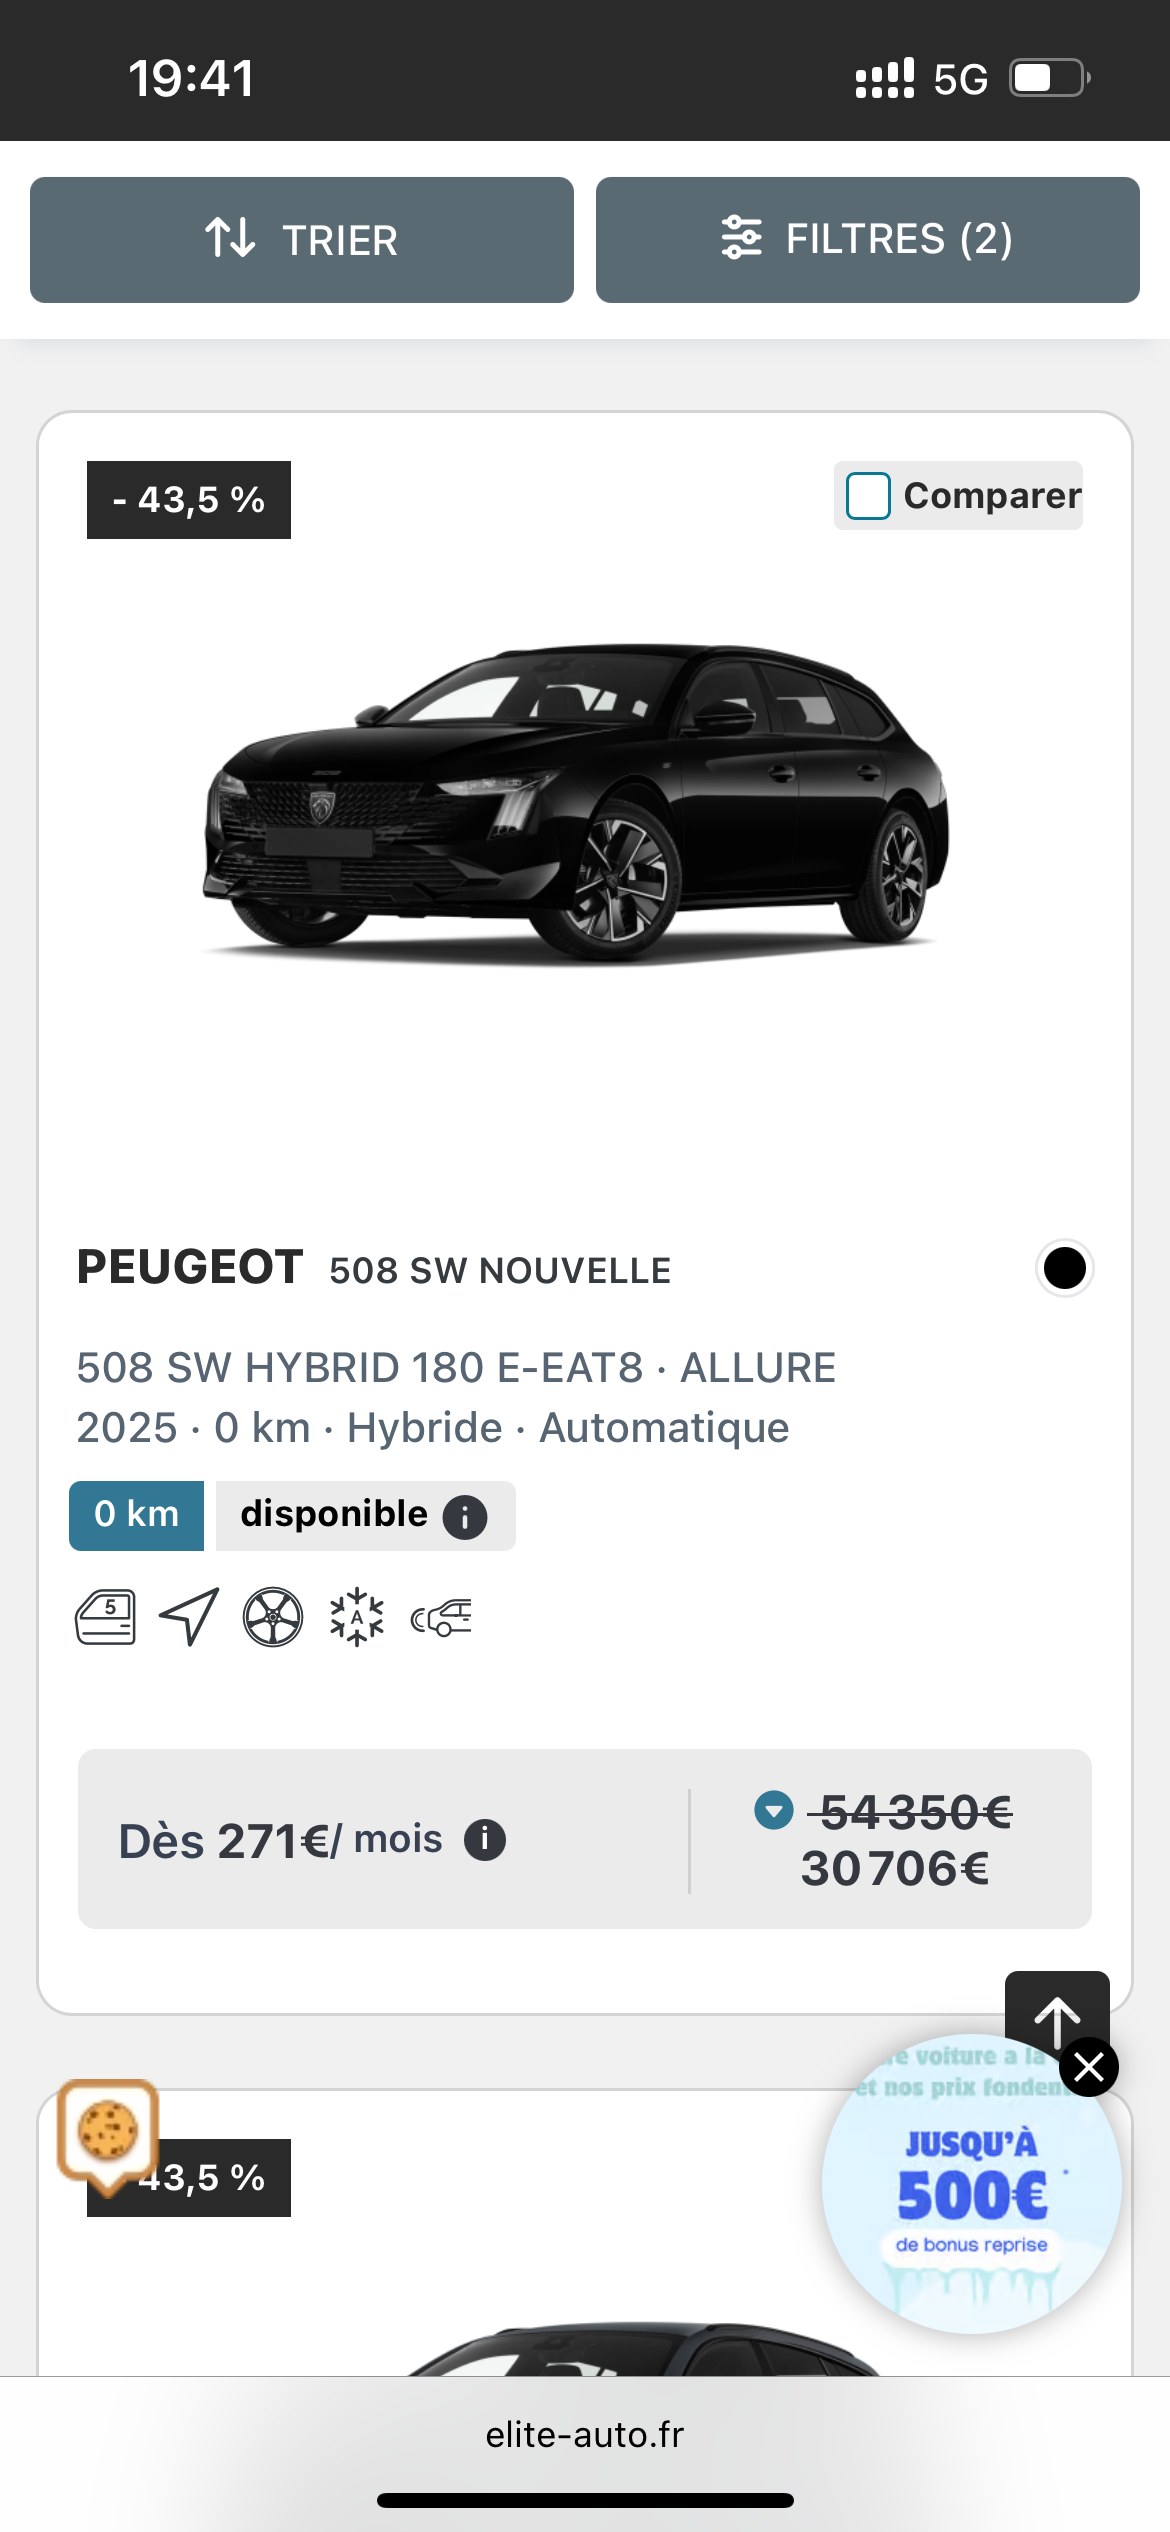Tap the 5 doors equipment icon
Screen dimensions: 1170x2532
[106, 1617]
